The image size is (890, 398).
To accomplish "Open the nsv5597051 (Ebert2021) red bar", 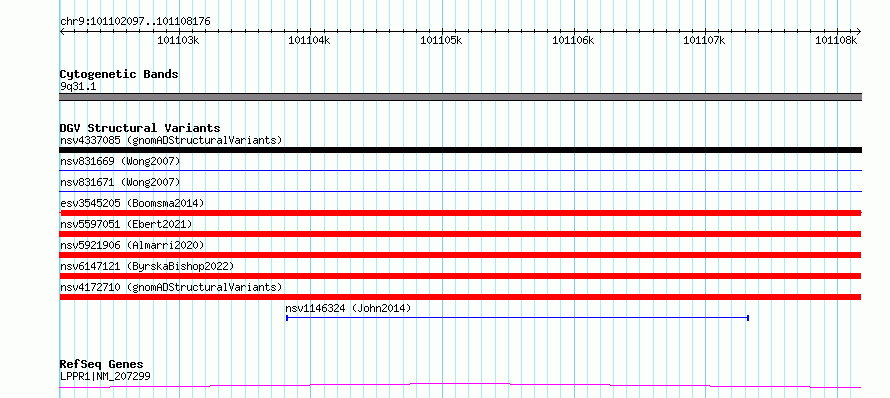I will coord(460,234).
